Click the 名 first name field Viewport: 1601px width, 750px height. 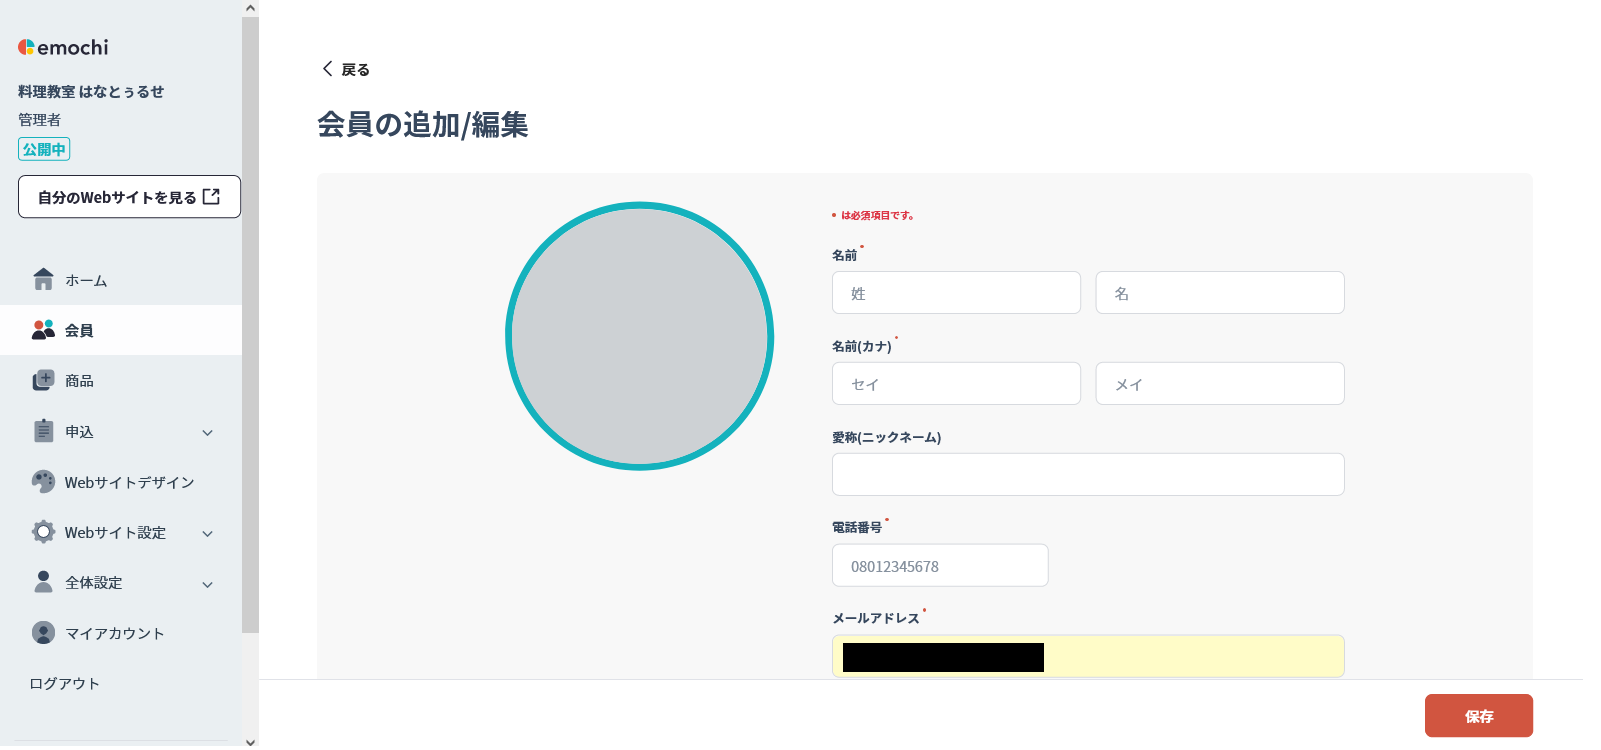pos(1220,293)
